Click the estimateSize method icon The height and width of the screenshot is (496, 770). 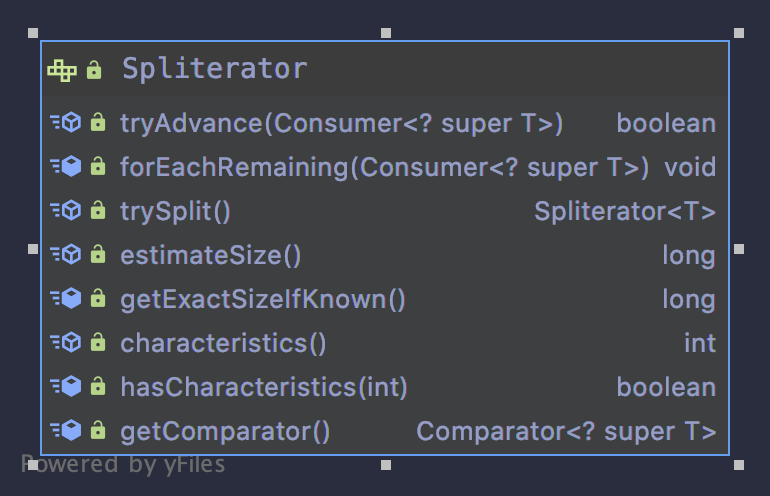pyautogui.click(x=66, y=256)
